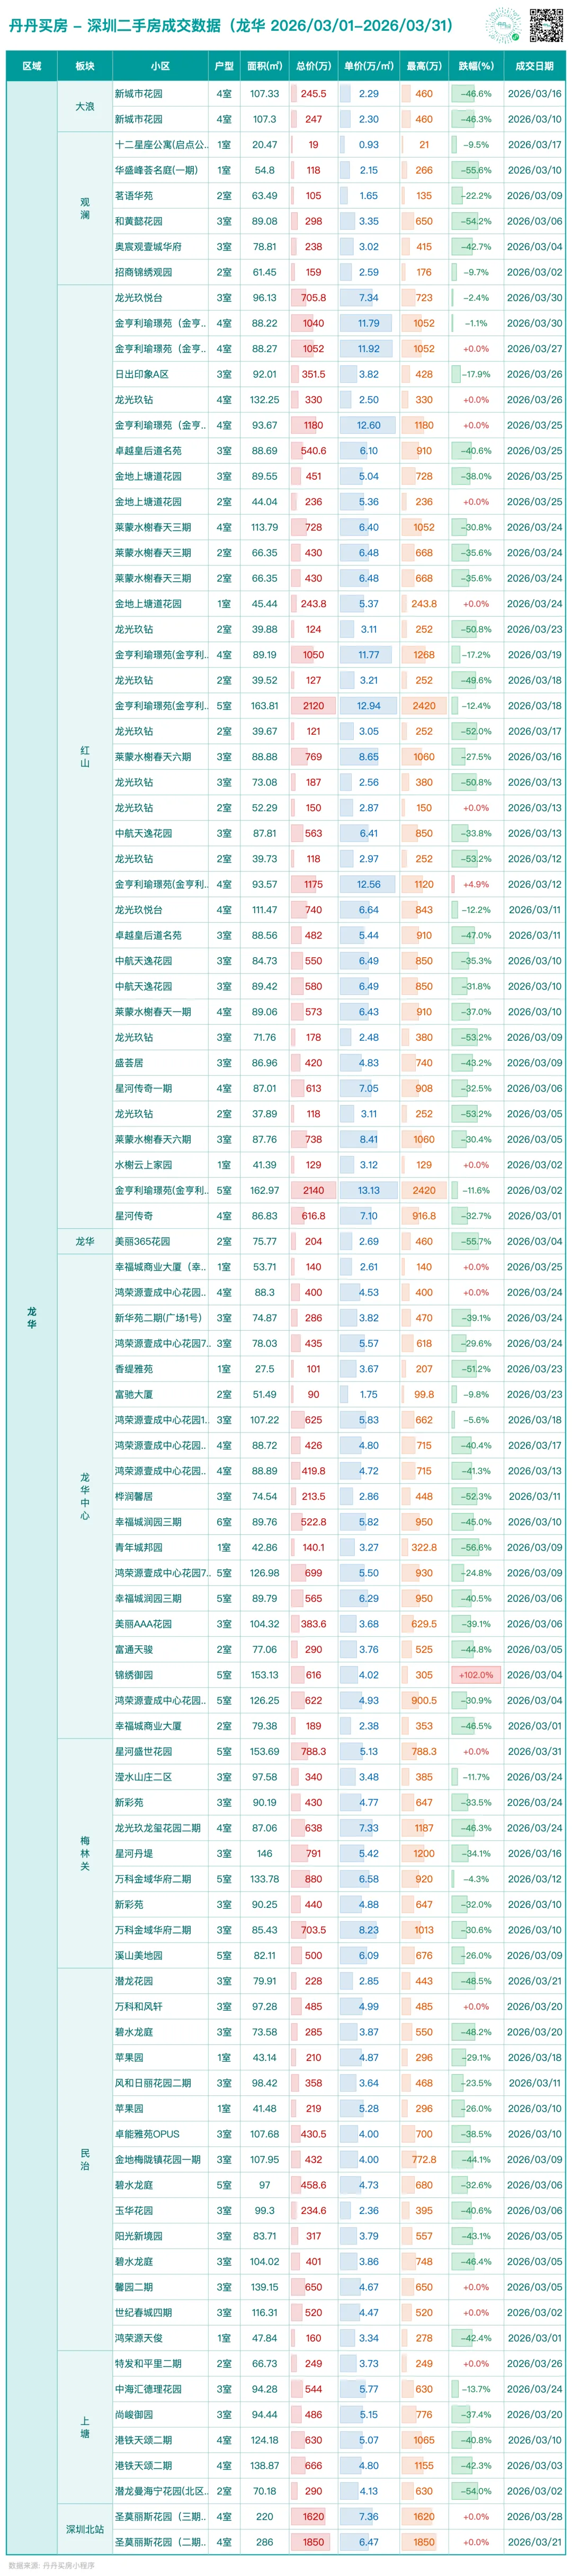572x2576 pixels.
Task: Click community name 水榭云上家园
Action: [143, 1165]
